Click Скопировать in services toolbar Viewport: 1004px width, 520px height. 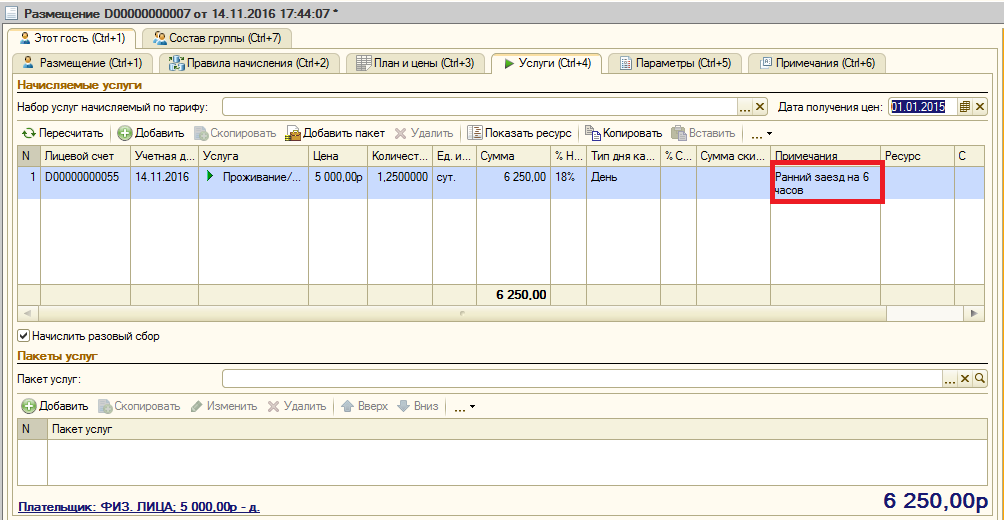pos(235,133)
